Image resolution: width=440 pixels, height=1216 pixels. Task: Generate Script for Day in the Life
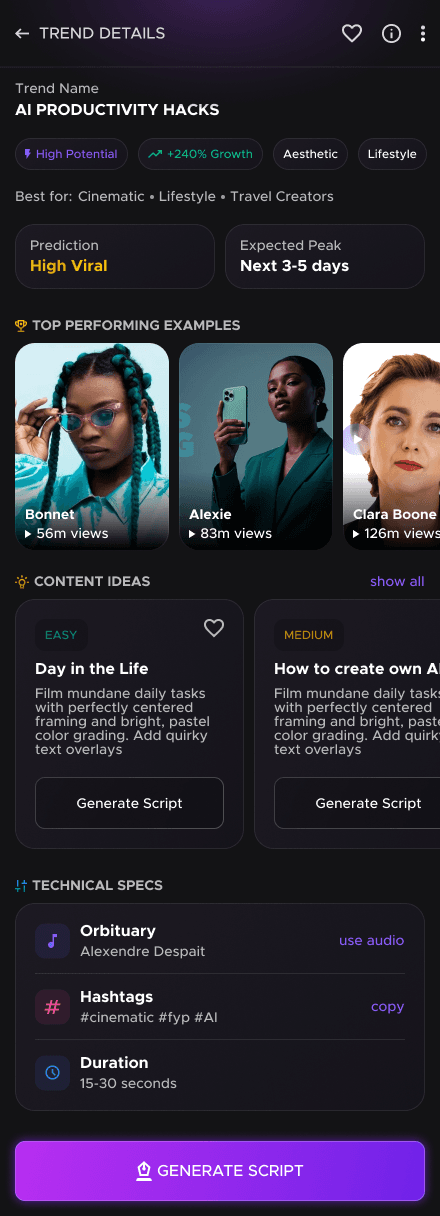point(129,803)
